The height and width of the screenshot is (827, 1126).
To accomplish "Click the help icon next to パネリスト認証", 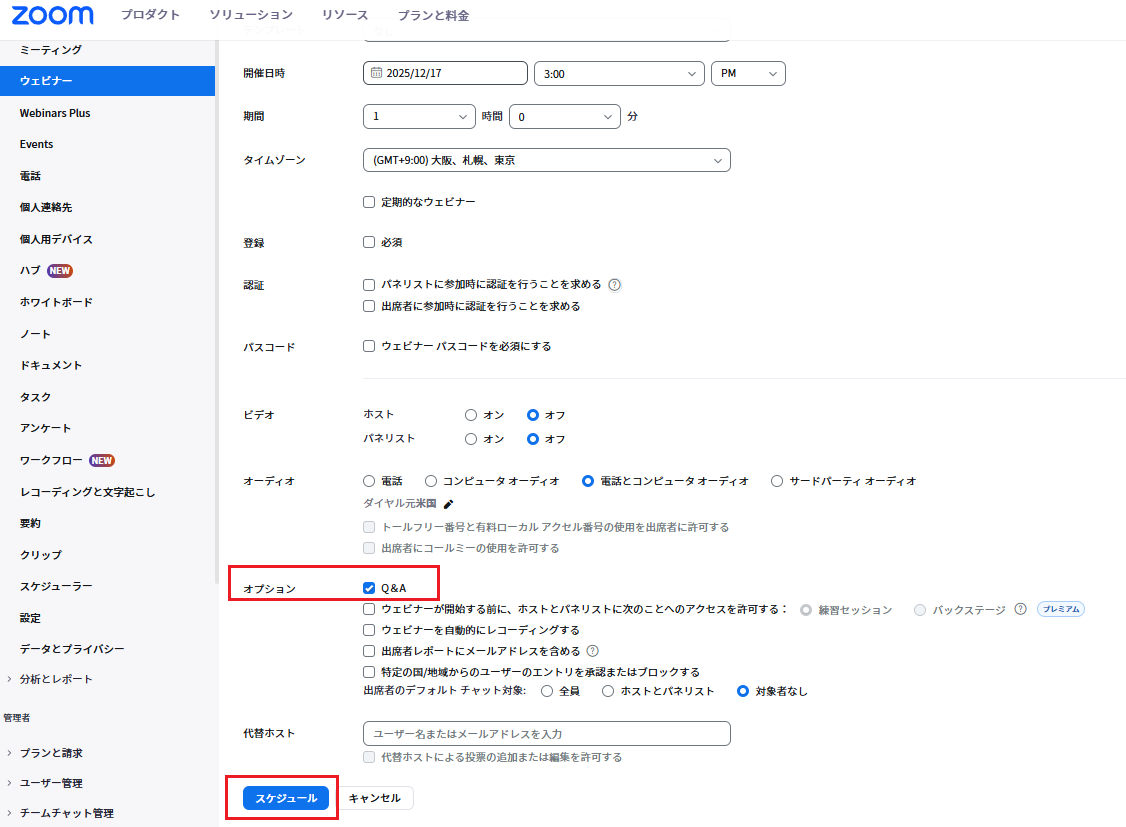I will (x=615, y=284).
